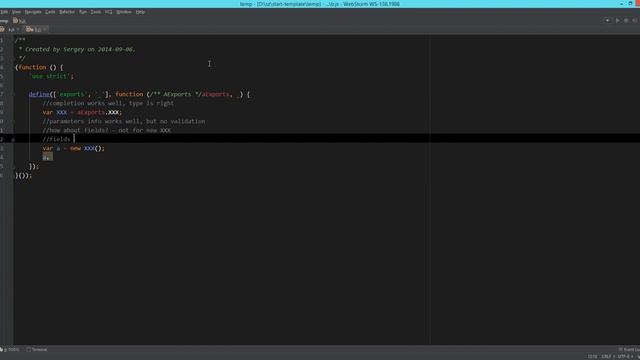Minimize the WebStorm window
The image size is (640, 360).
click(x=621, y=4)
